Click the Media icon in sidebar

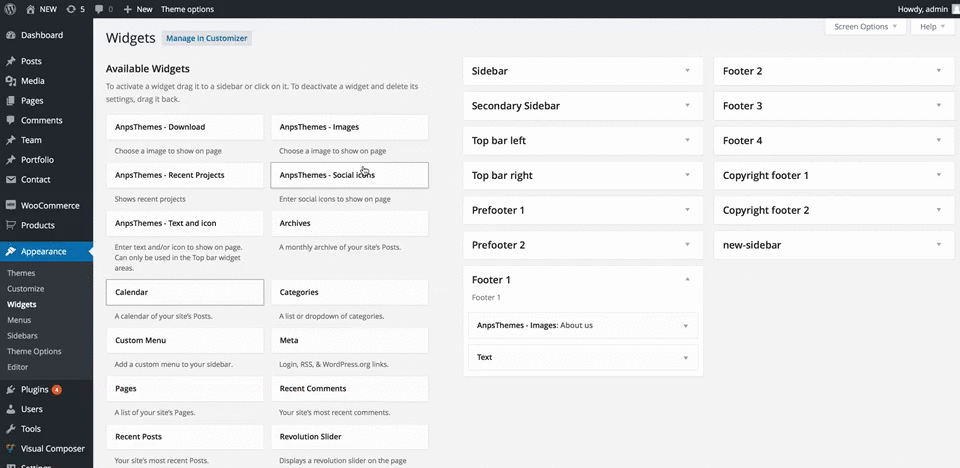coord(10,81)
